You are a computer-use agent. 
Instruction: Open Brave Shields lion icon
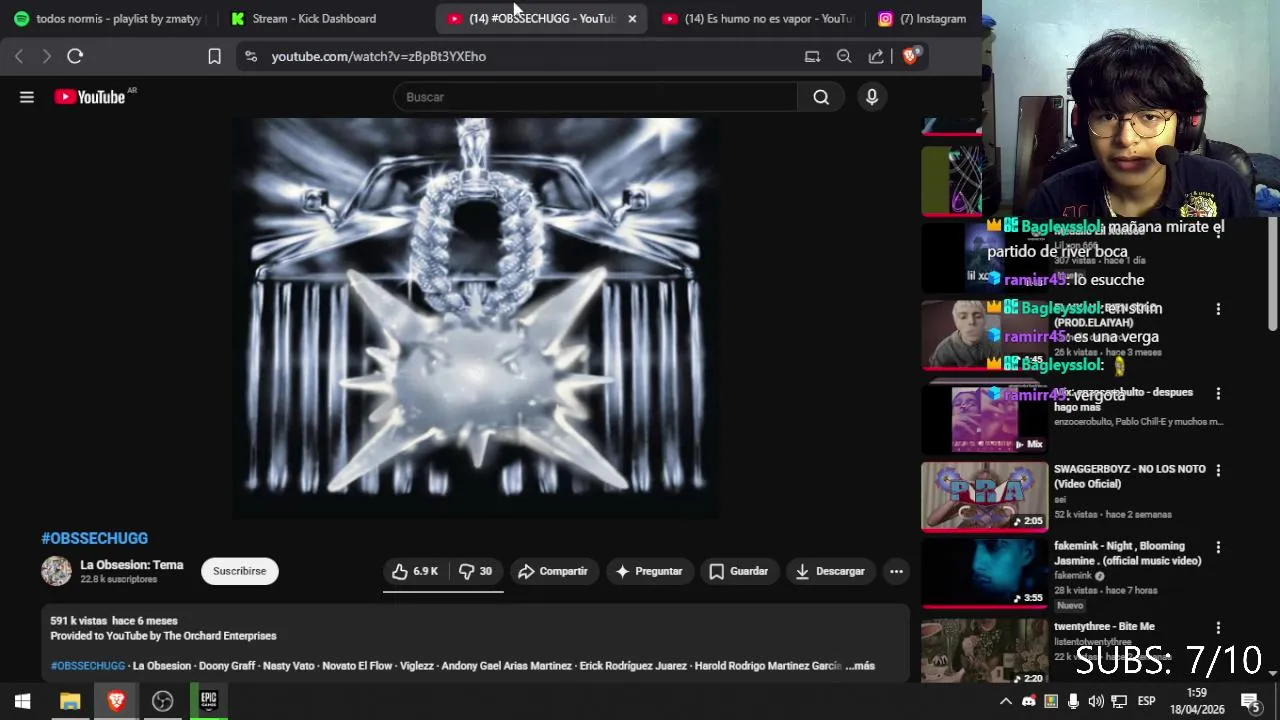pos(910,56)
